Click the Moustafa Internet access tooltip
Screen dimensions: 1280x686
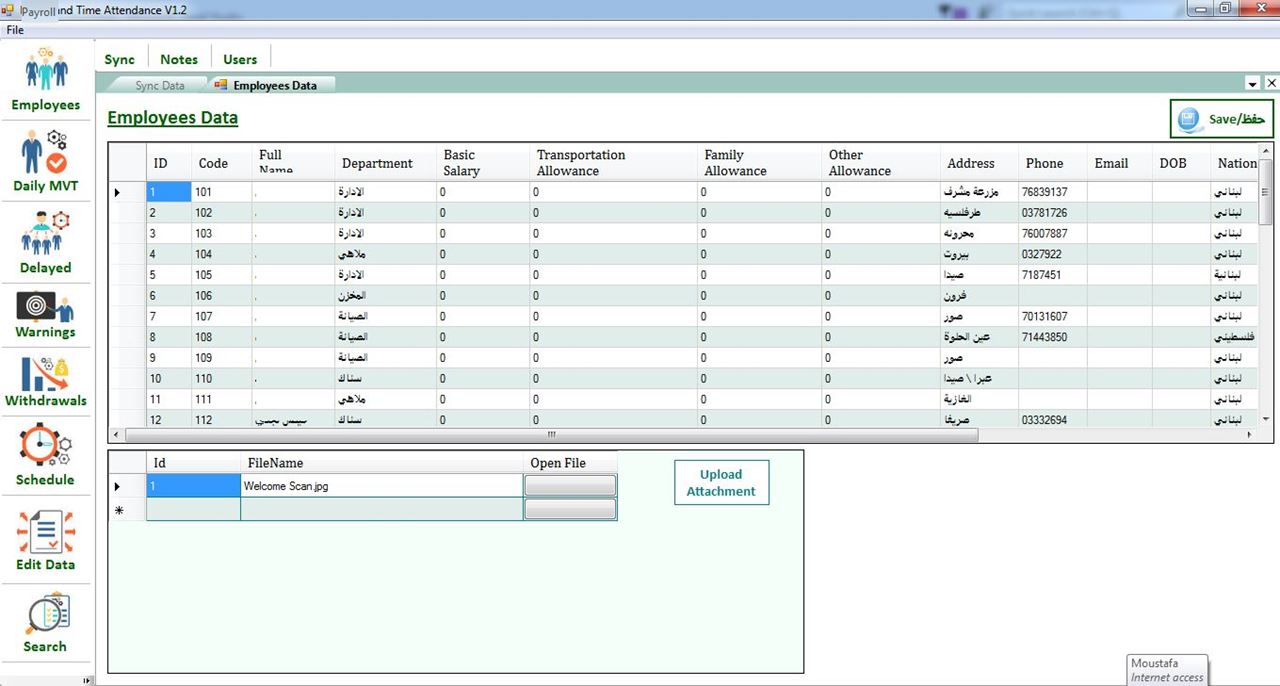pos(1167,670)
